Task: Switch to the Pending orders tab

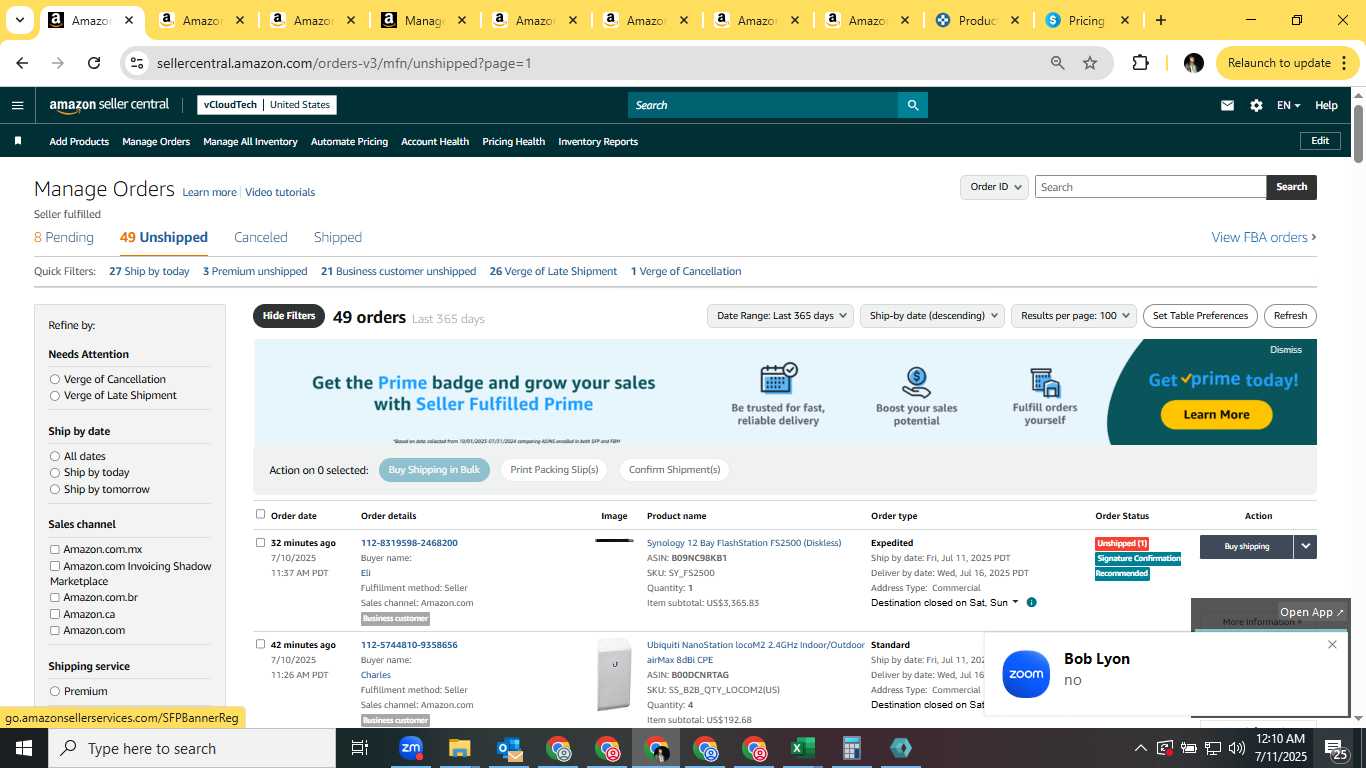Action: [x=64, y=237]
